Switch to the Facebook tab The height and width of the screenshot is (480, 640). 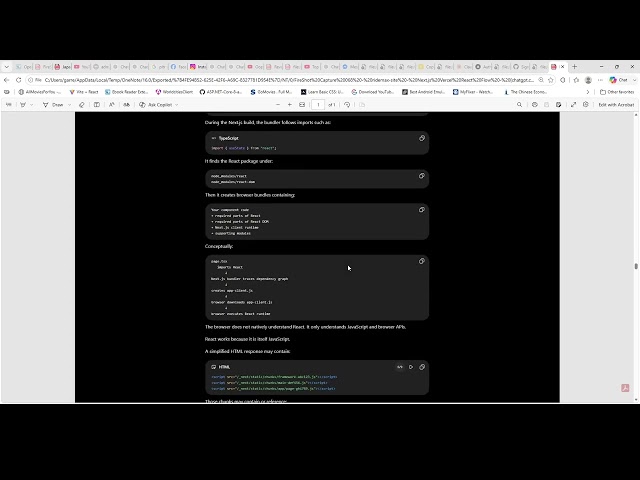[x=178, y=67]
